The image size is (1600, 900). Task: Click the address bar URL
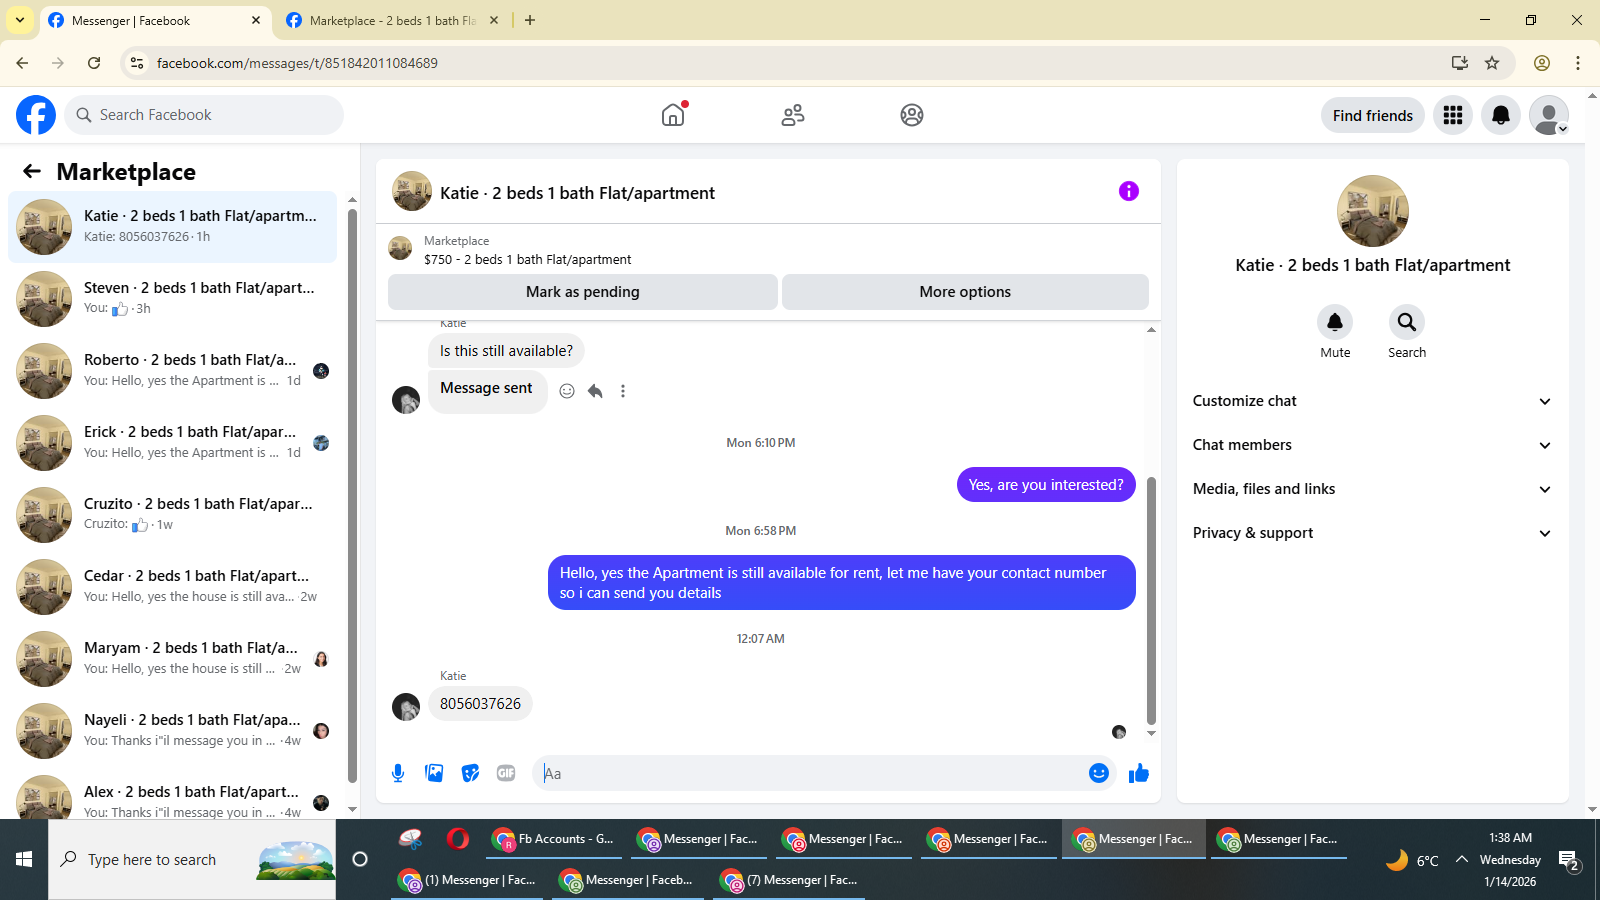pos(297,63)
